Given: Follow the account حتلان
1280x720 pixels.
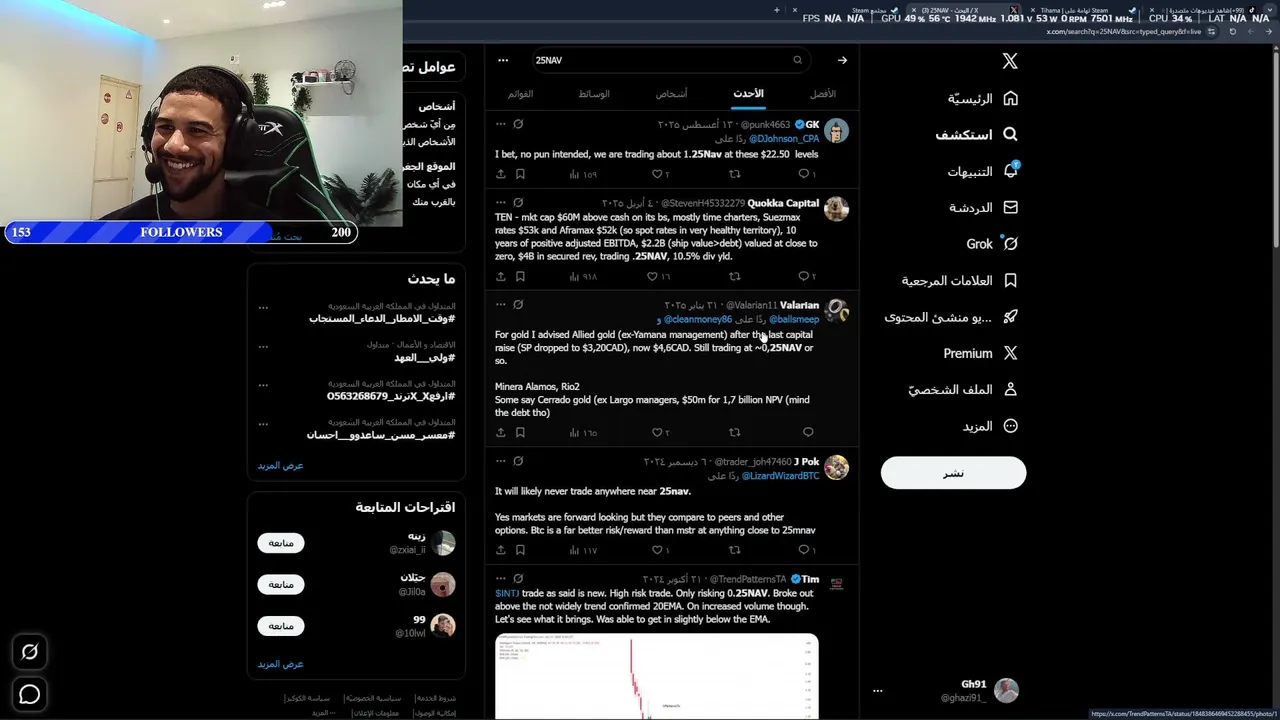Looking at the screenshot, I should point(281,584).
